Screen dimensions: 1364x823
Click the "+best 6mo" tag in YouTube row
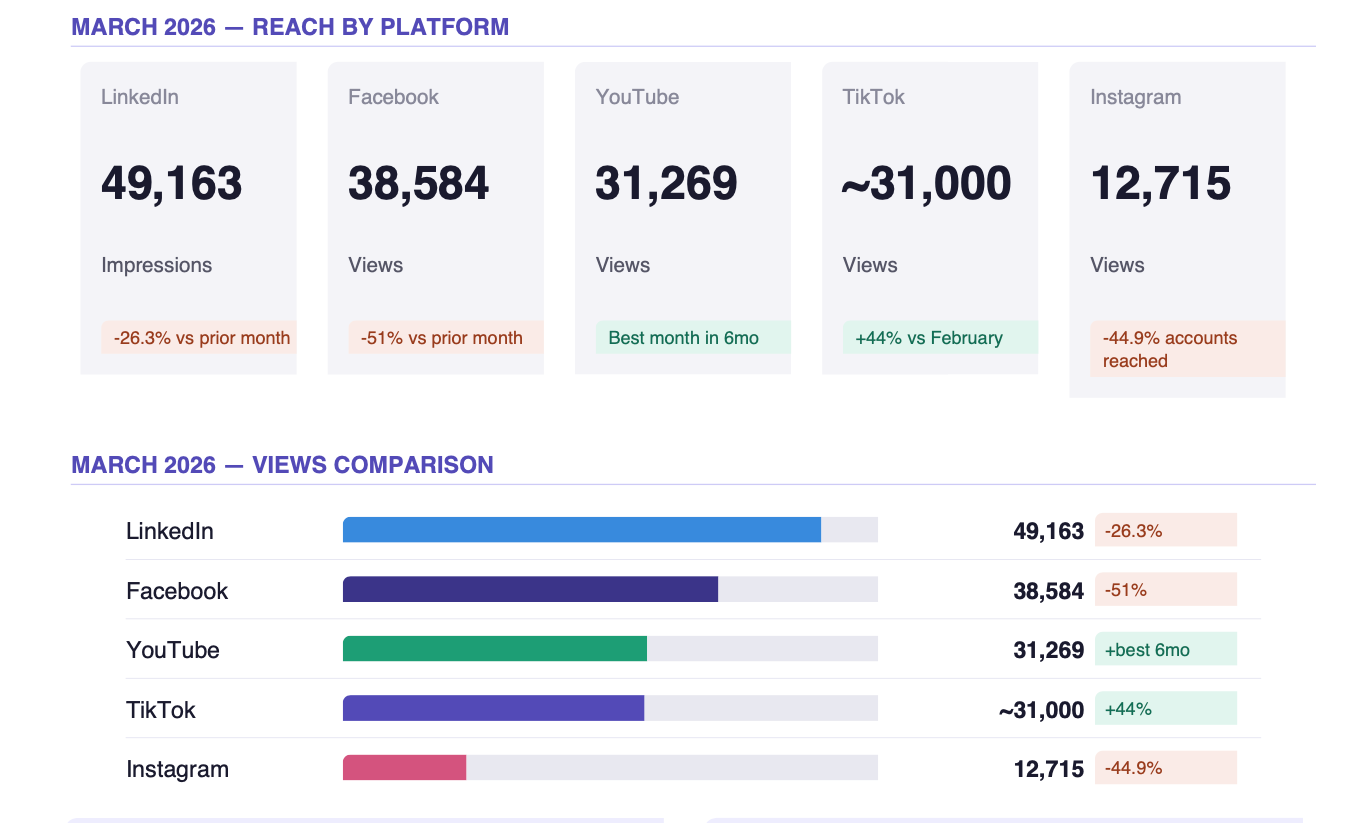1165,650
